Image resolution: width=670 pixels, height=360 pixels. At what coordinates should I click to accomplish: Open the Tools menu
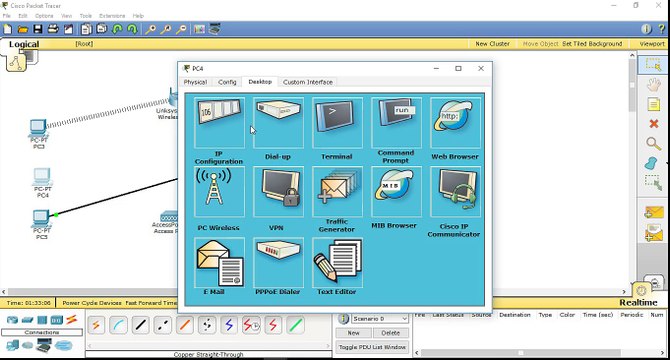pos(85,16)
